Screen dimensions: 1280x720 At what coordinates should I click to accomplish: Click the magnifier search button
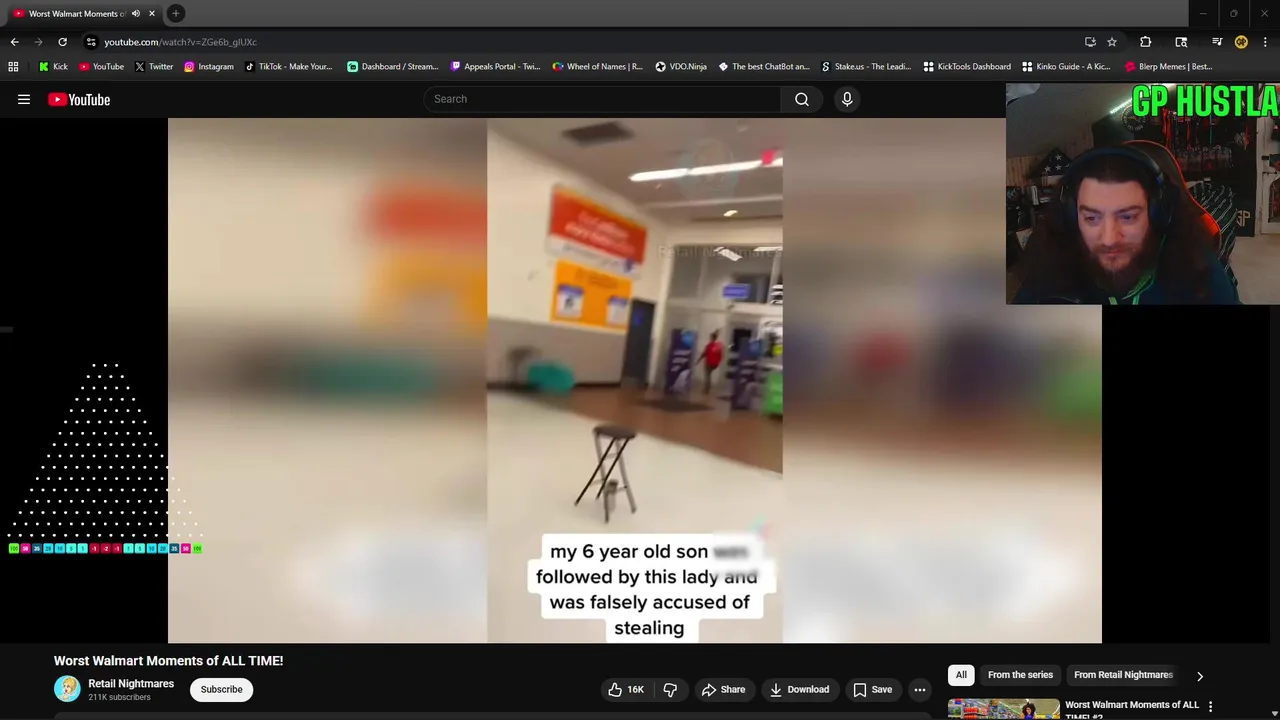(802, 99)
